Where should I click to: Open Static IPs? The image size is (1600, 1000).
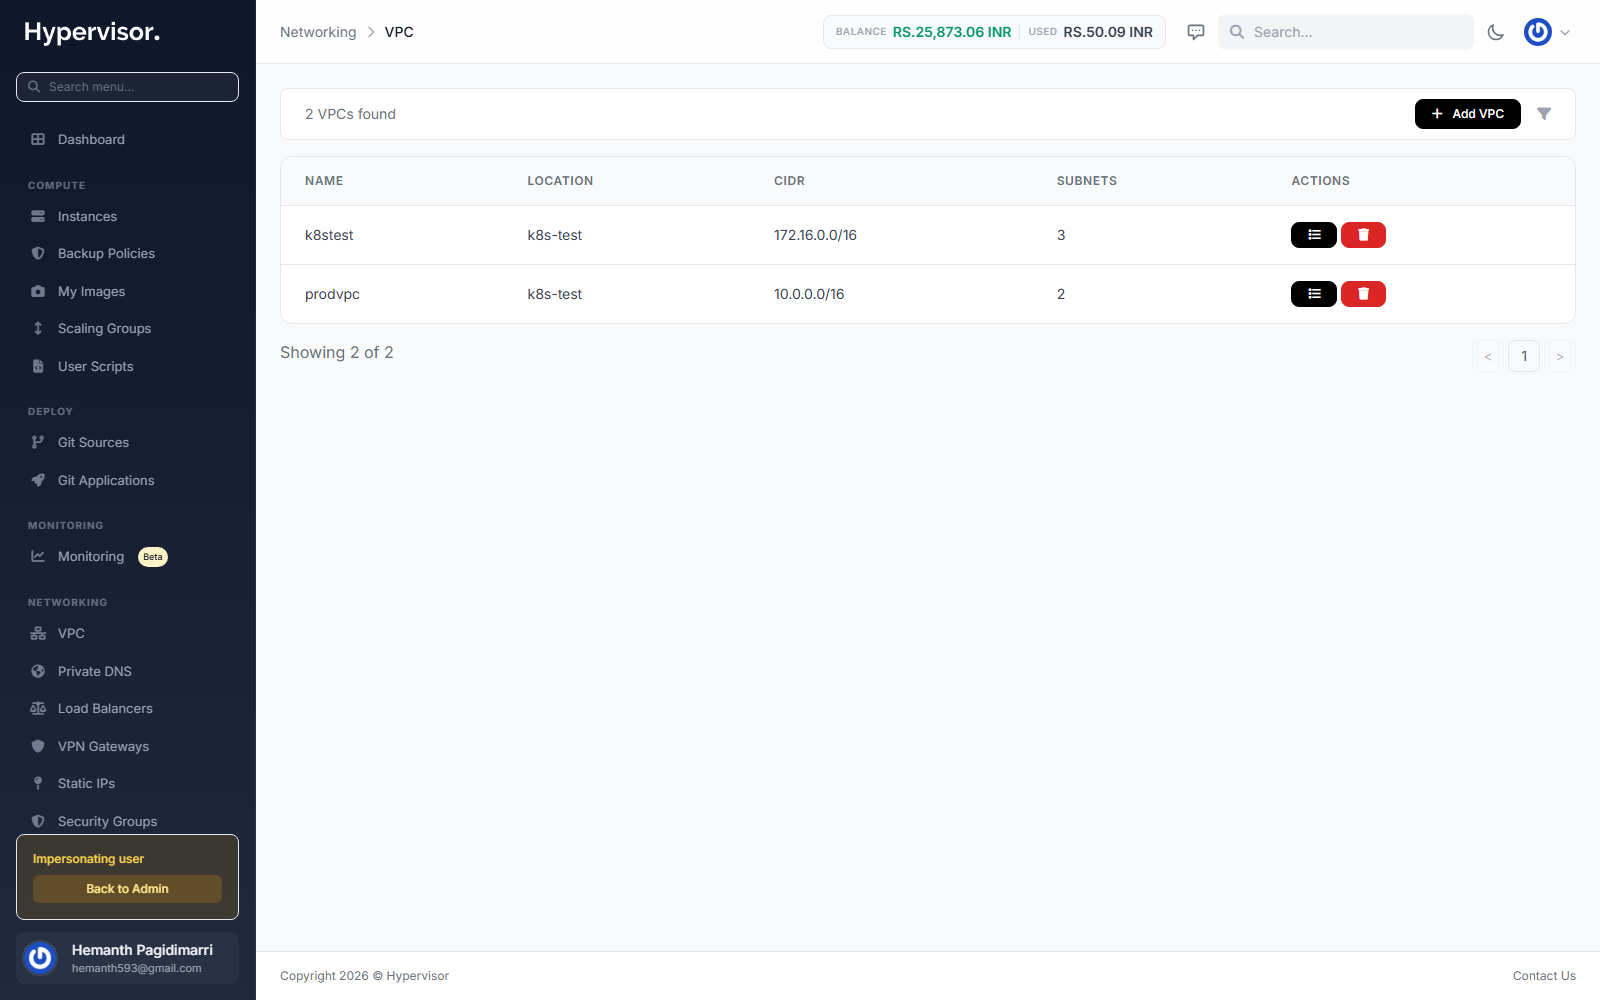(x=127, y=784)
